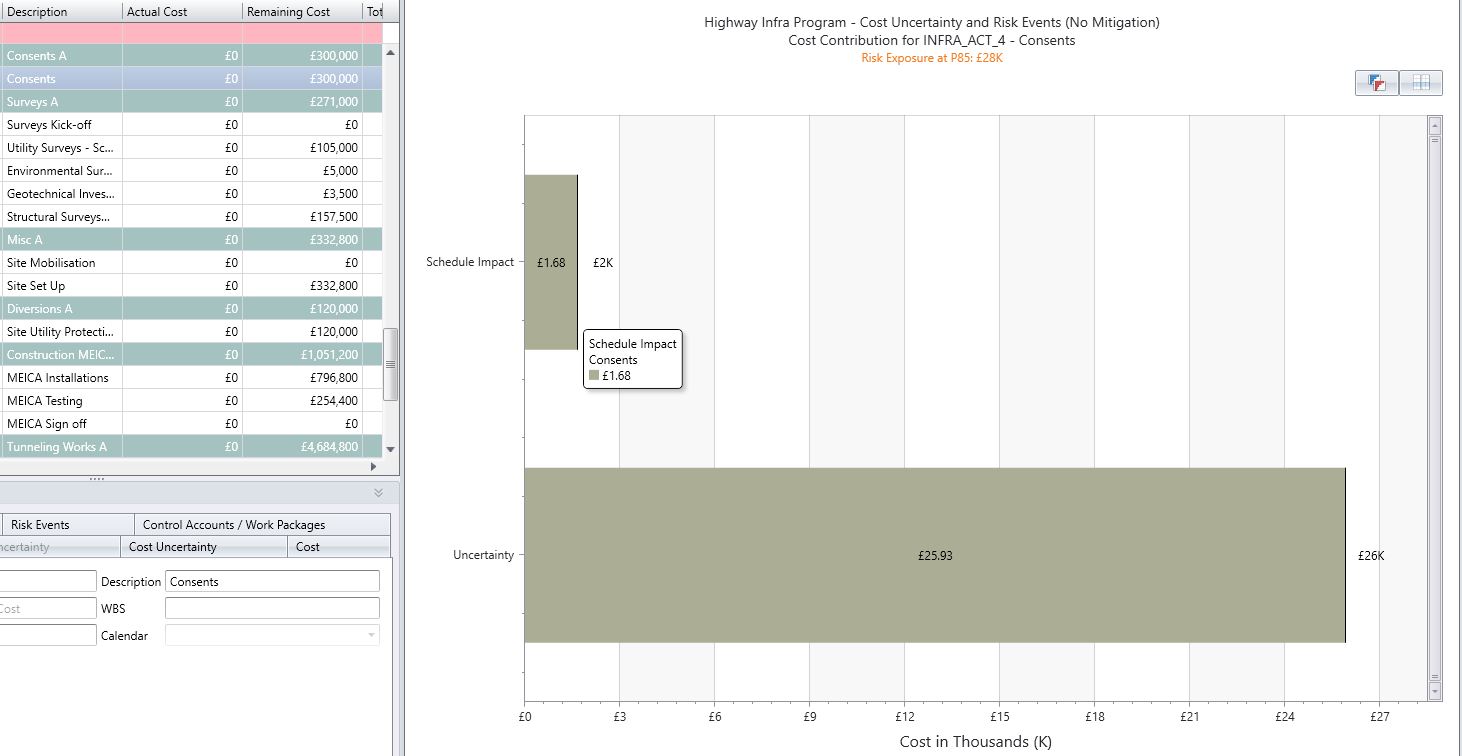This screenshot has height=756, width=1462.
Task: Switch to grid view using the table icon
Action: coord(1419,83)
